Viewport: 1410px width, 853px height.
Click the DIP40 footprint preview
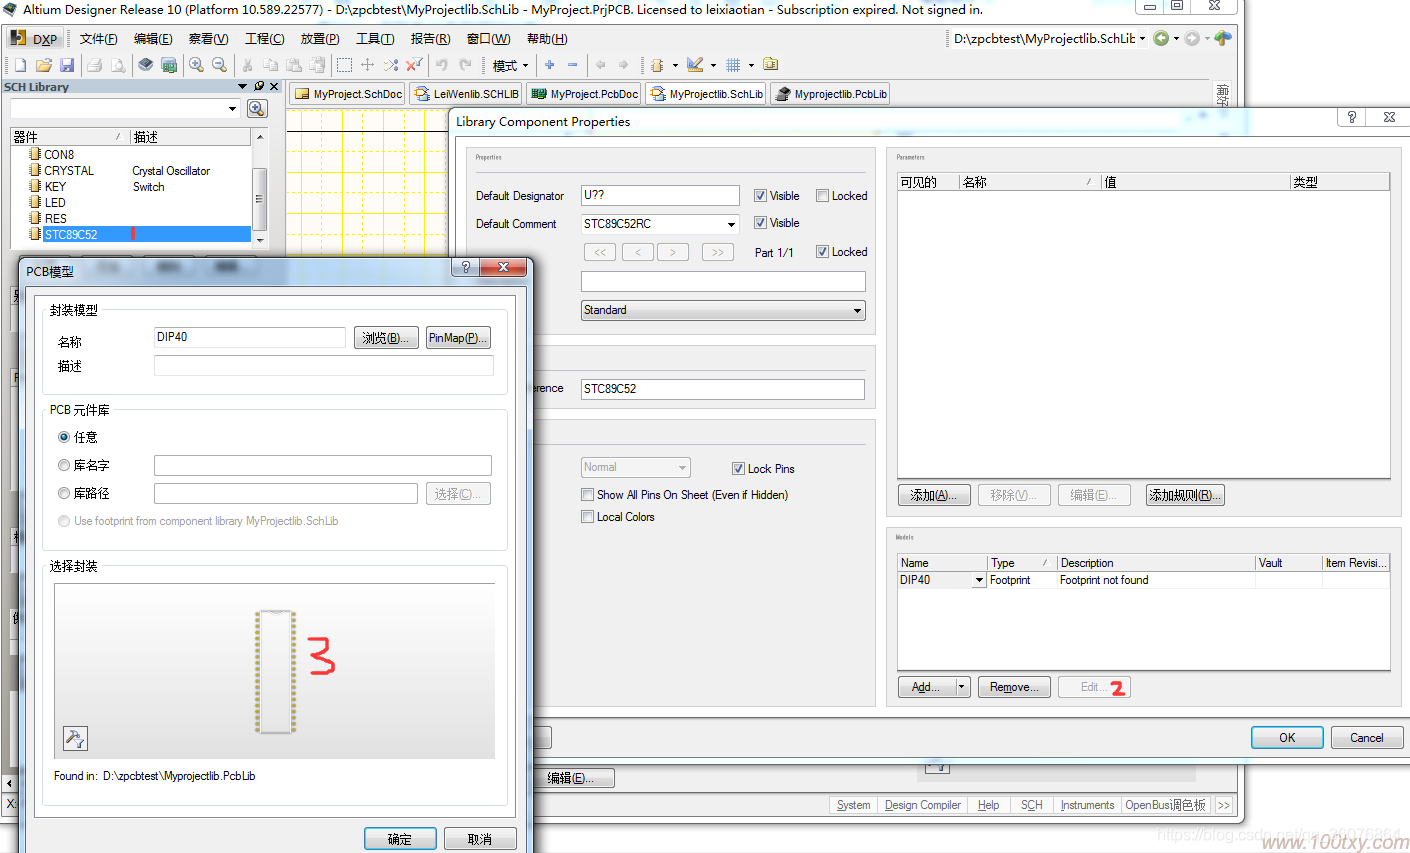pos(275,672)
